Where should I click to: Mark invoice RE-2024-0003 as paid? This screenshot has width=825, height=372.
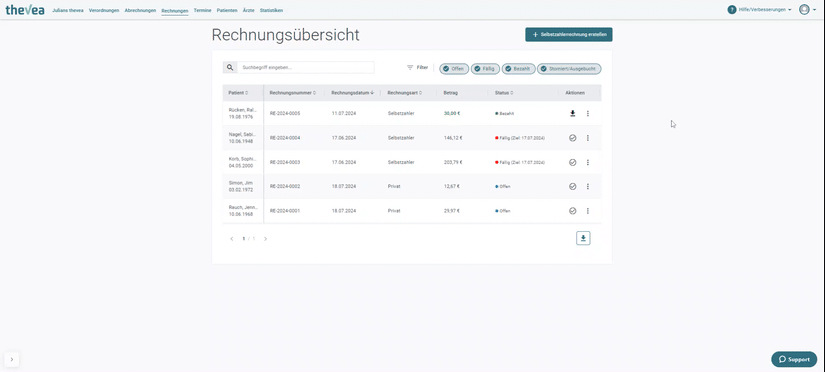(x=572, y=162)
